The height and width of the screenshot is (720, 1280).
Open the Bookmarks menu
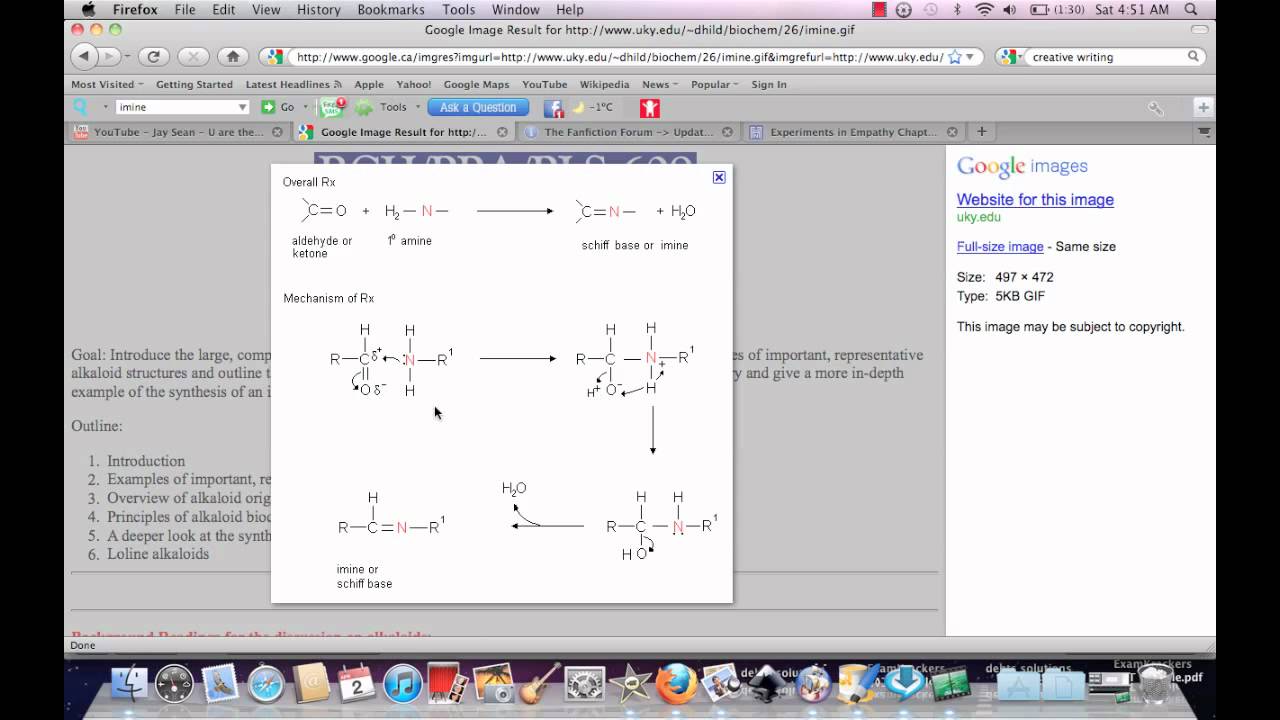point(391,9)
